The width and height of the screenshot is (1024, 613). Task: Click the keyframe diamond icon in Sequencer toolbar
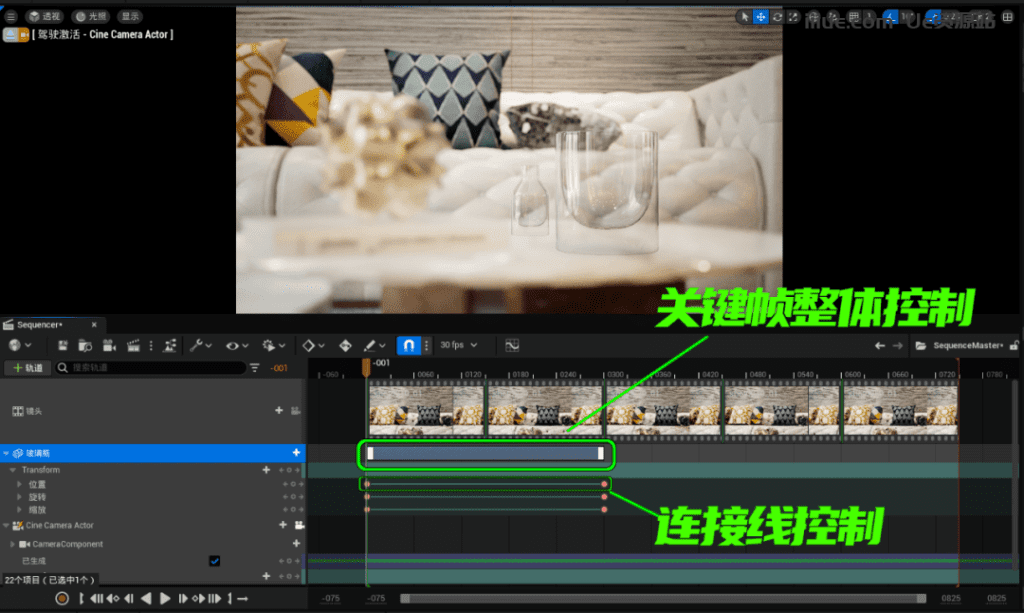pyautogui.click(x=309, y=345)
